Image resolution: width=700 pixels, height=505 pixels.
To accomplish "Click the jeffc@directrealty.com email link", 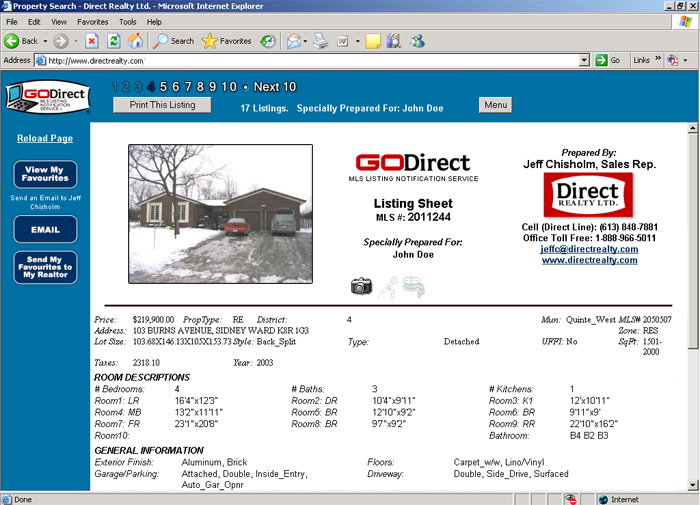I will point(589,249).
